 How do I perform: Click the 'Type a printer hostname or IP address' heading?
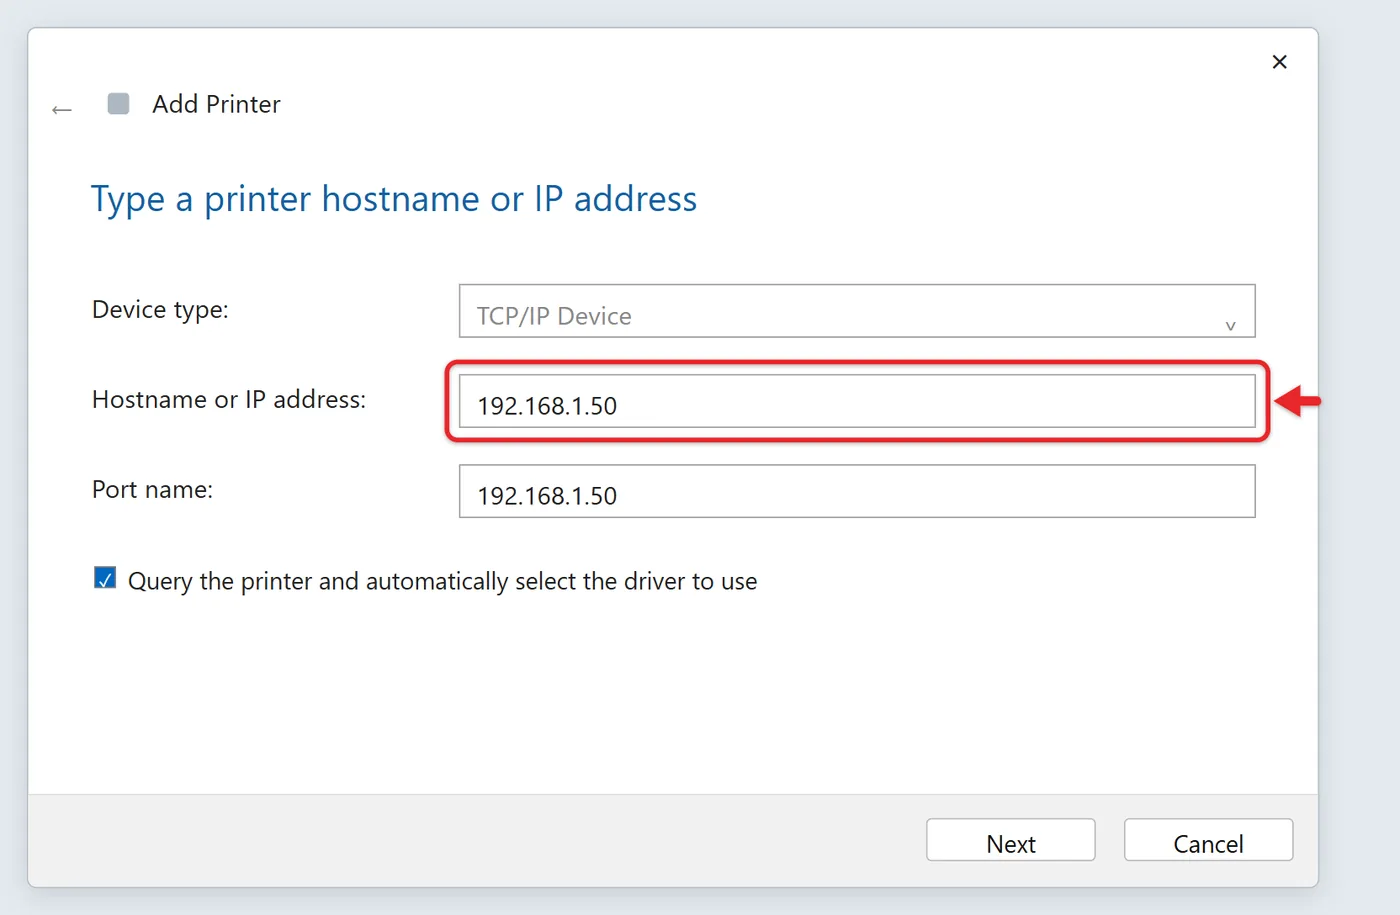point(394,199)
